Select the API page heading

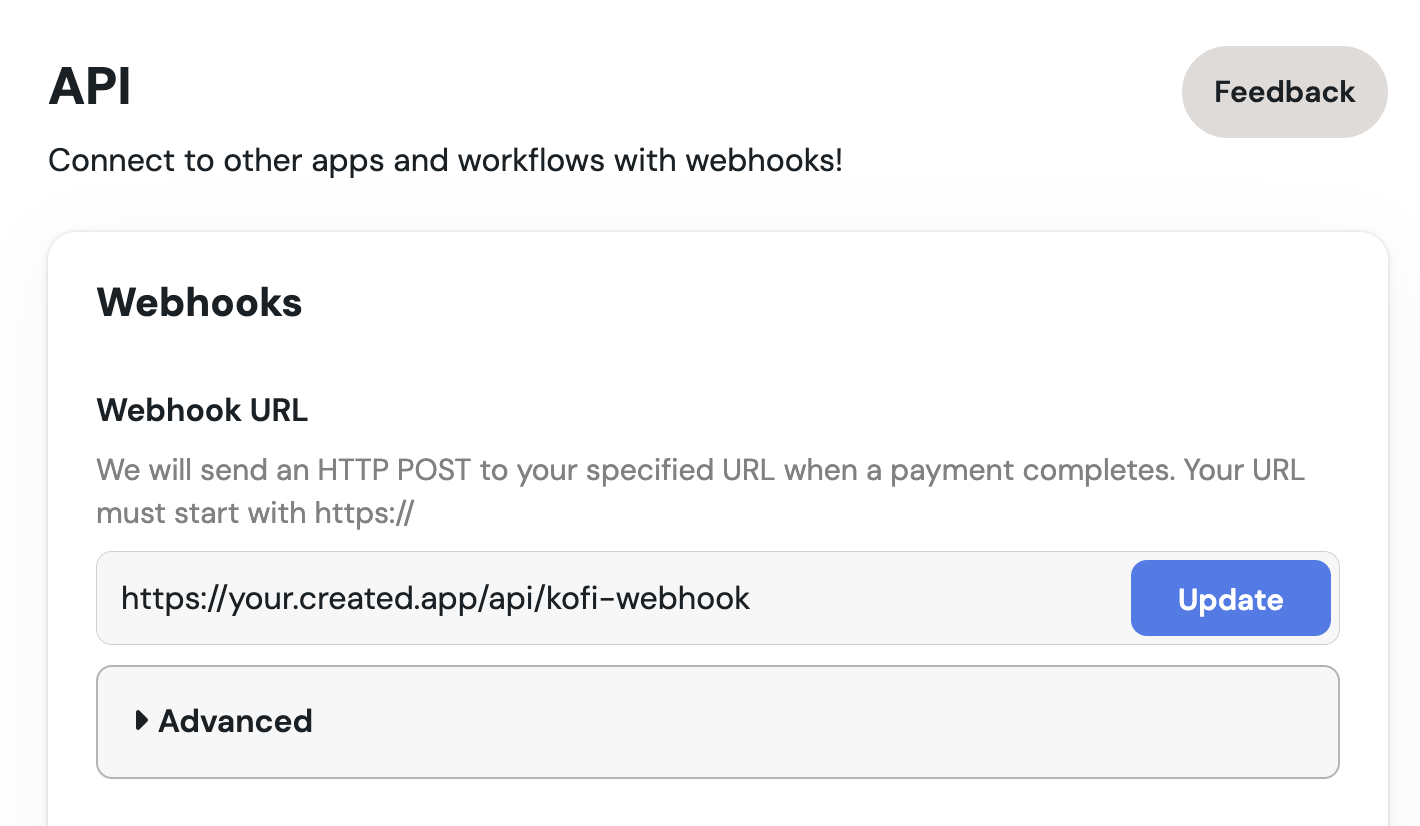[90, 88]
